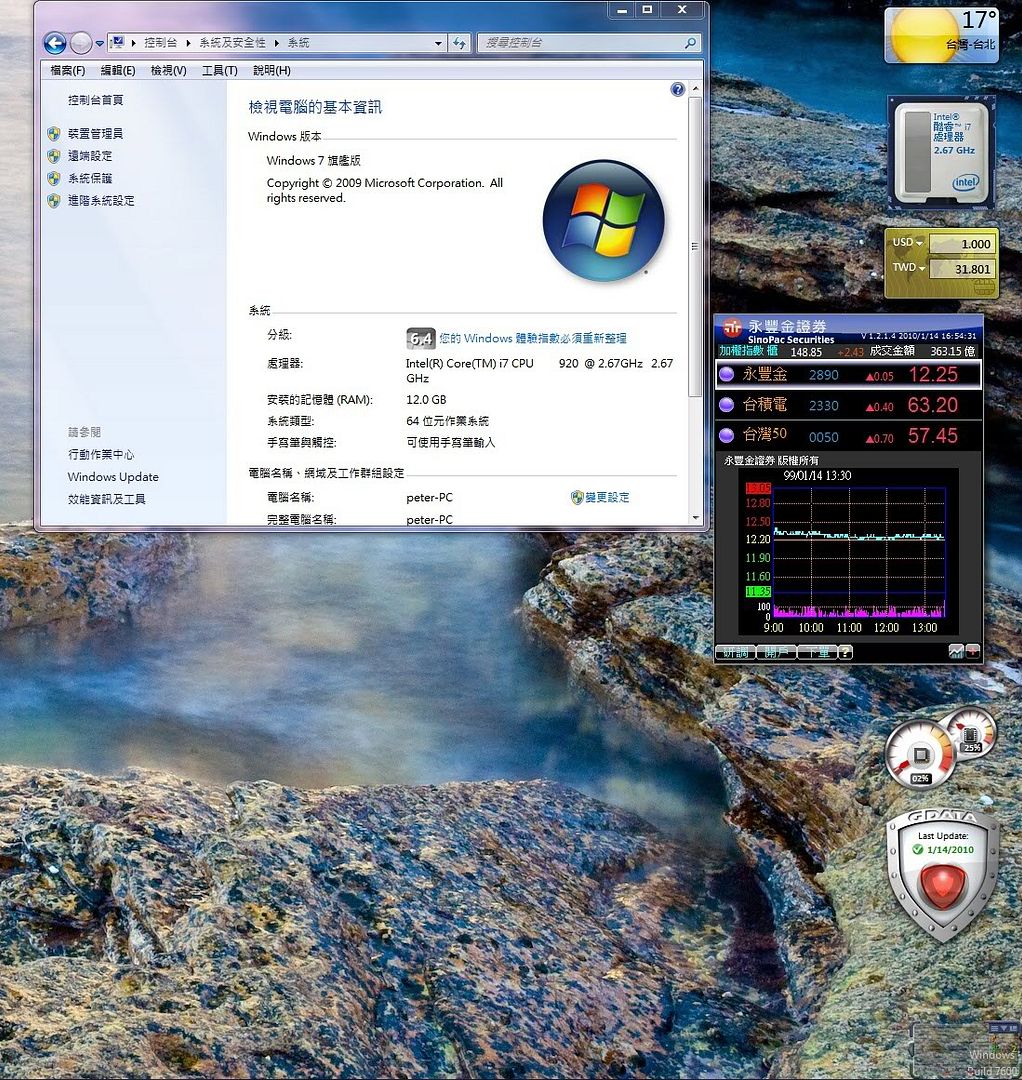Screen dimensions: 1022x1080
Task: Open the 控制台首頁 link
Action: [x=96, y=100]
